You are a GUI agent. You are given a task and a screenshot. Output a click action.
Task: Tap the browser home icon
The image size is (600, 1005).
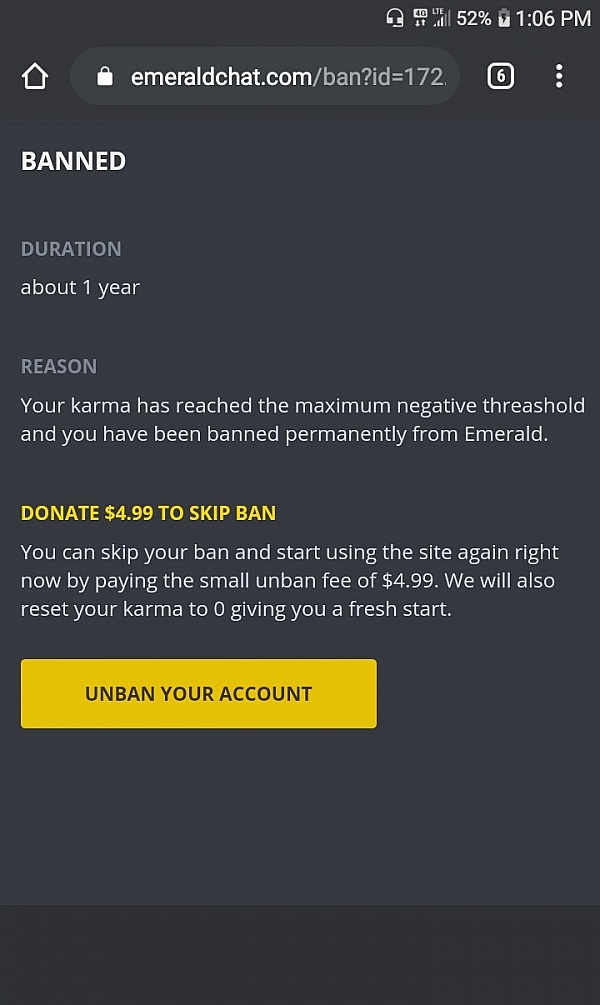(35, 76)
